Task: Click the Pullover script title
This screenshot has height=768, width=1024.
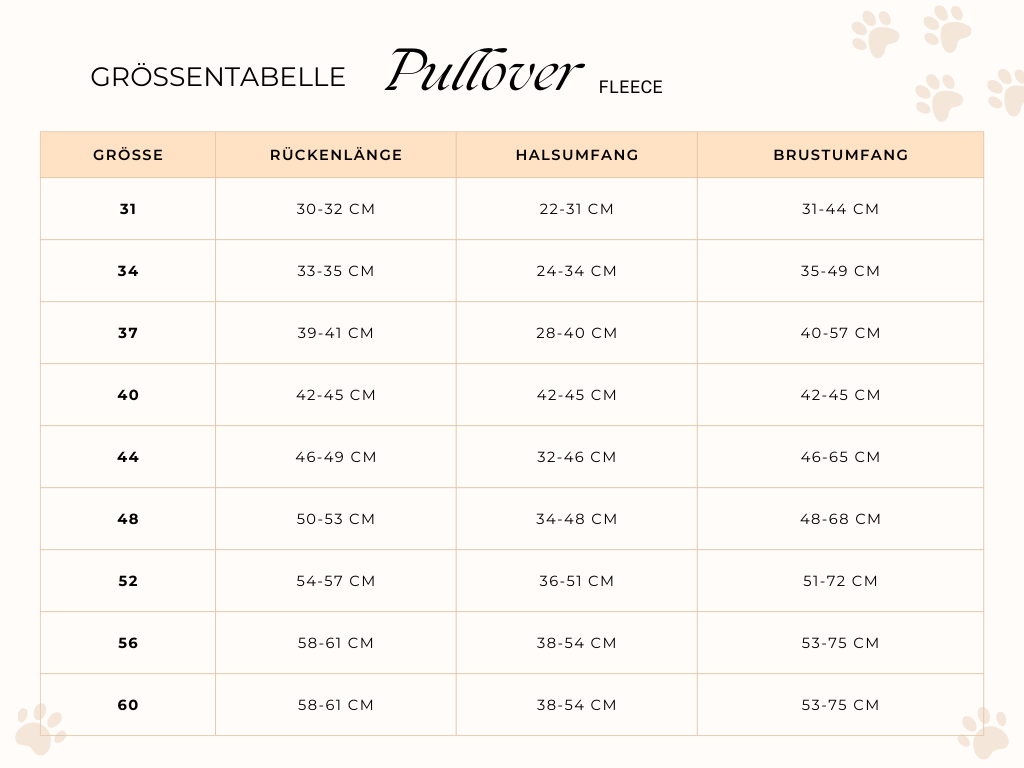Action: (x=484, y=70)
